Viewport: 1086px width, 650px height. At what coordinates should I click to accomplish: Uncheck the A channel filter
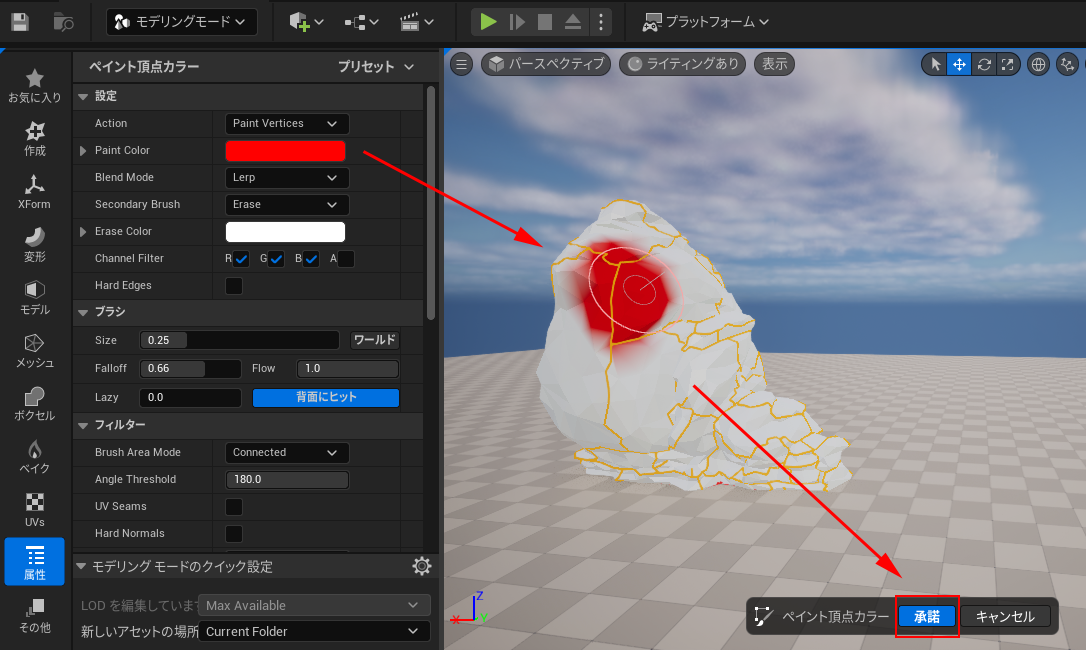click(x=344, y=258)
